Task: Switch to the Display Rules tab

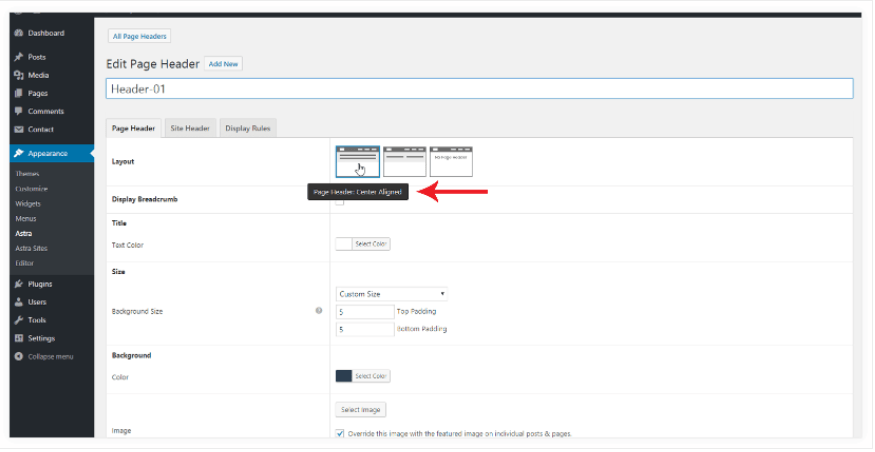Action: click(x=248, y=128)
